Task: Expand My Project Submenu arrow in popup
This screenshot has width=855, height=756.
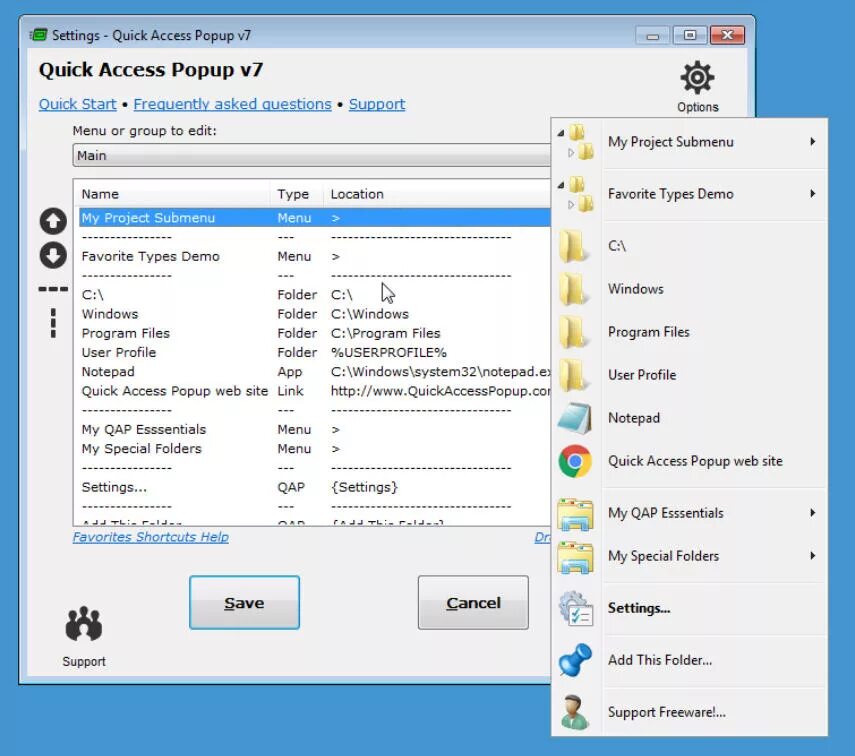Action: point(812,142)
